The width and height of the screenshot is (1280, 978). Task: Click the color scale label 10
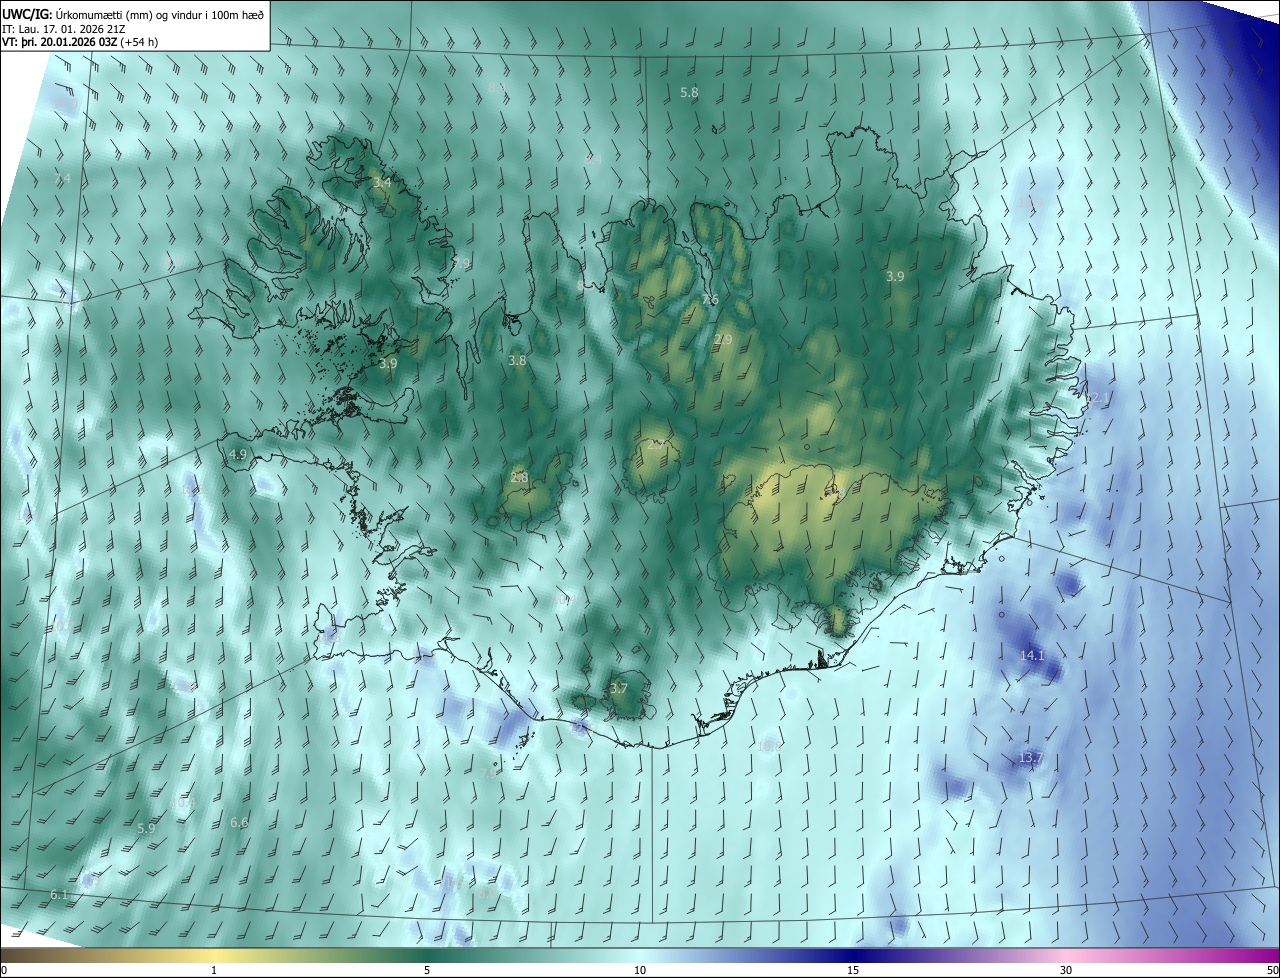click(640, 970)
